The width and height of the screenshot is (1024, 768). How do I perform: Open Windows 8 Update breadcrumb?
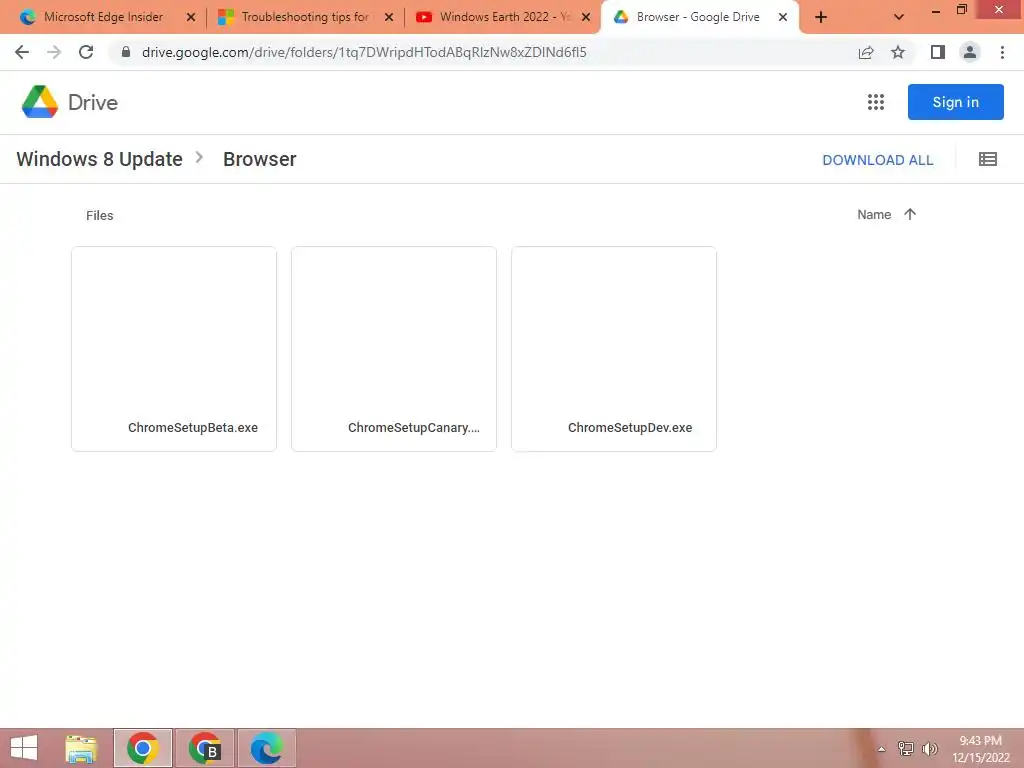pyautogui.click(x=99, y=159)
